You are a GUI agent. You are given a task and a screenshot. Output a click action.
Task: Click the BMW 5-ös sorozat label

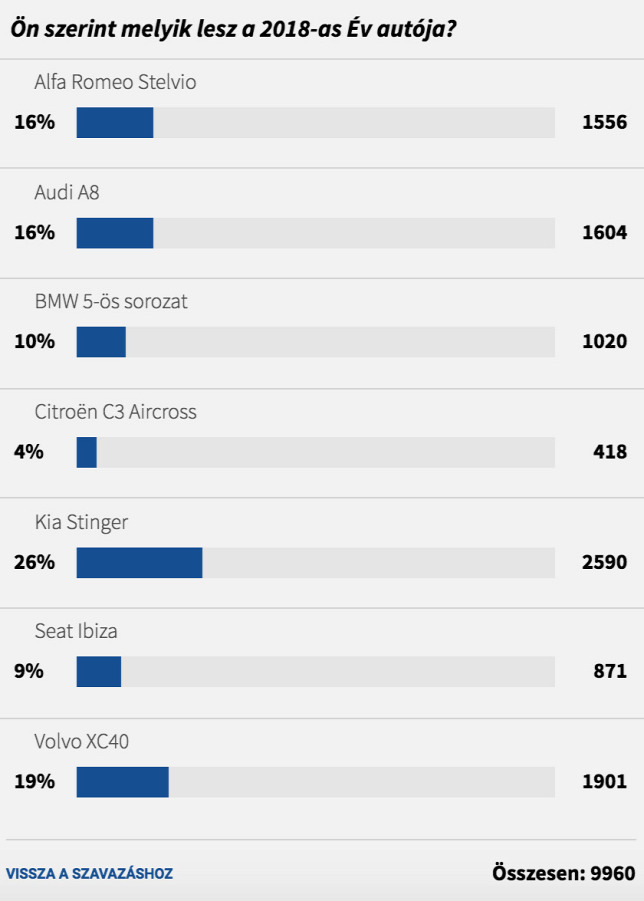pyautogui.click(x=111, y=302)
